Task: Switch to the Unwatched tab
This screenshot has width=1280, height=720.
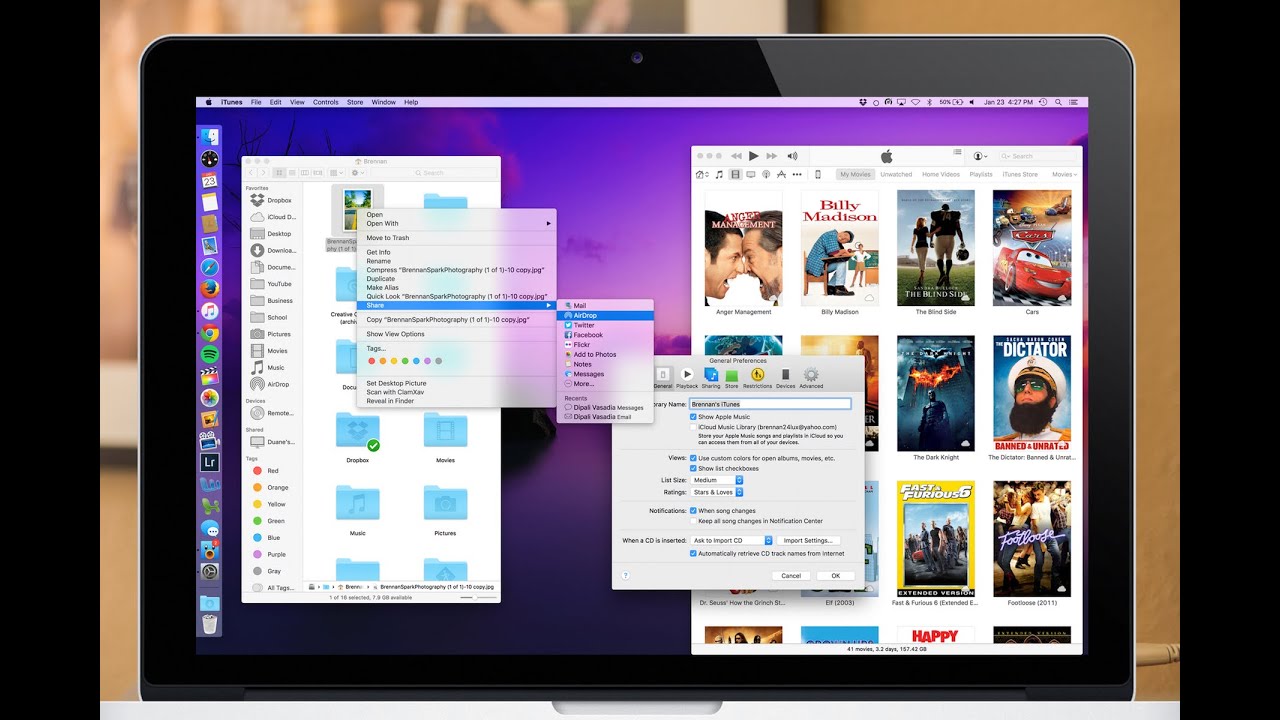Action: 896,174
